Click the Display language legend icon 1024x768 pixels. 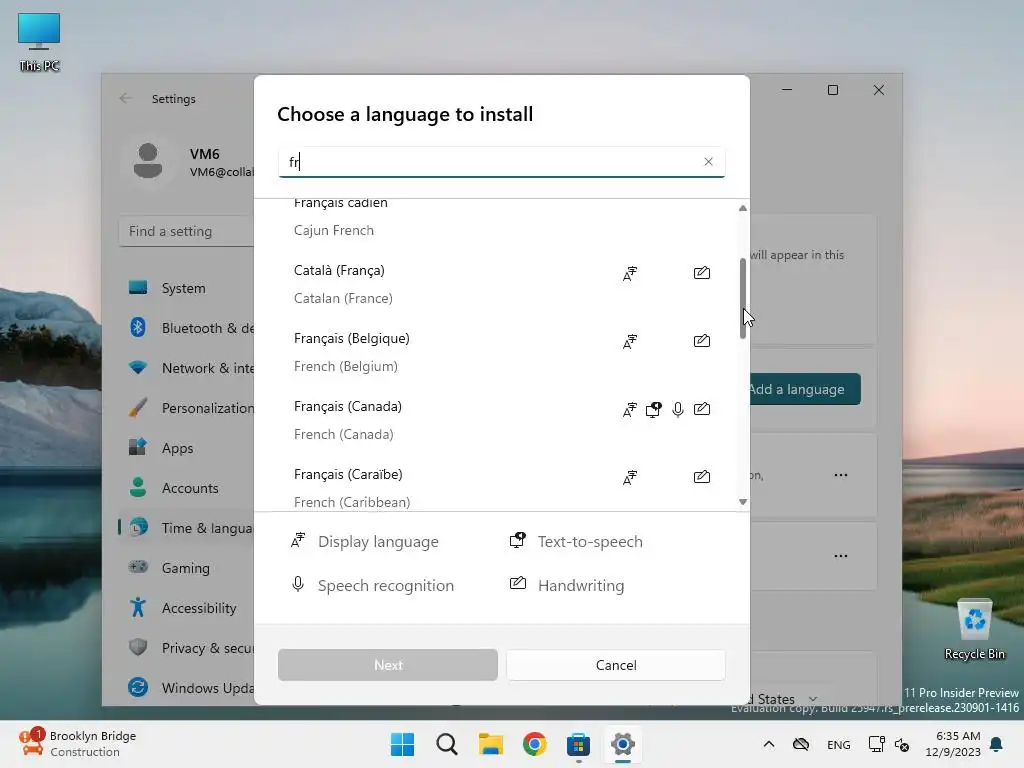click(x=298, y=541)
